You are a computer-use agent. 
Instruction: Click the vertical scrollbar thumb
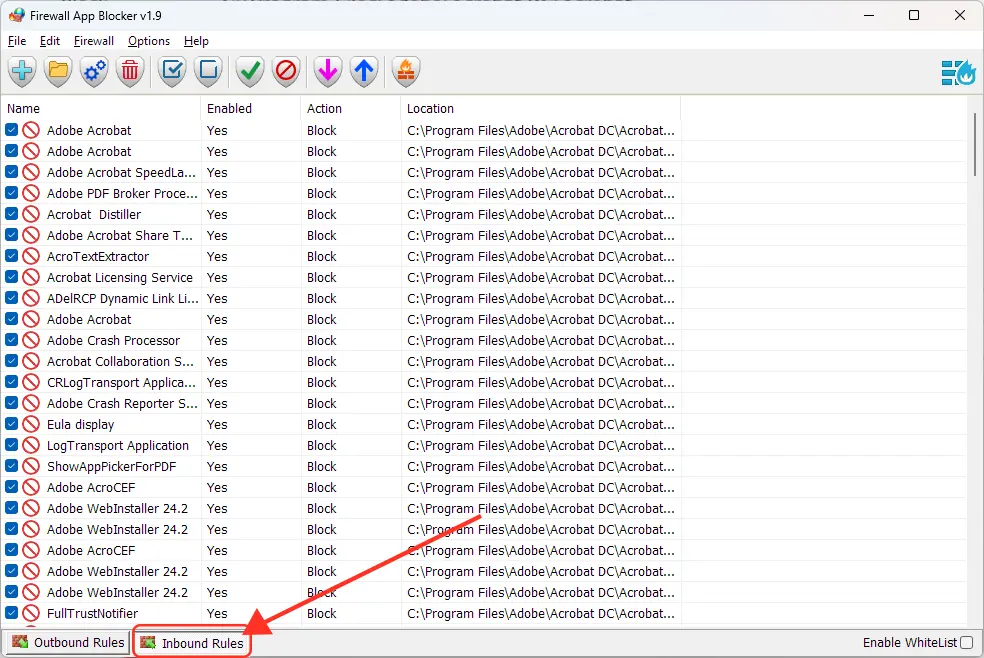click(974, 144)
